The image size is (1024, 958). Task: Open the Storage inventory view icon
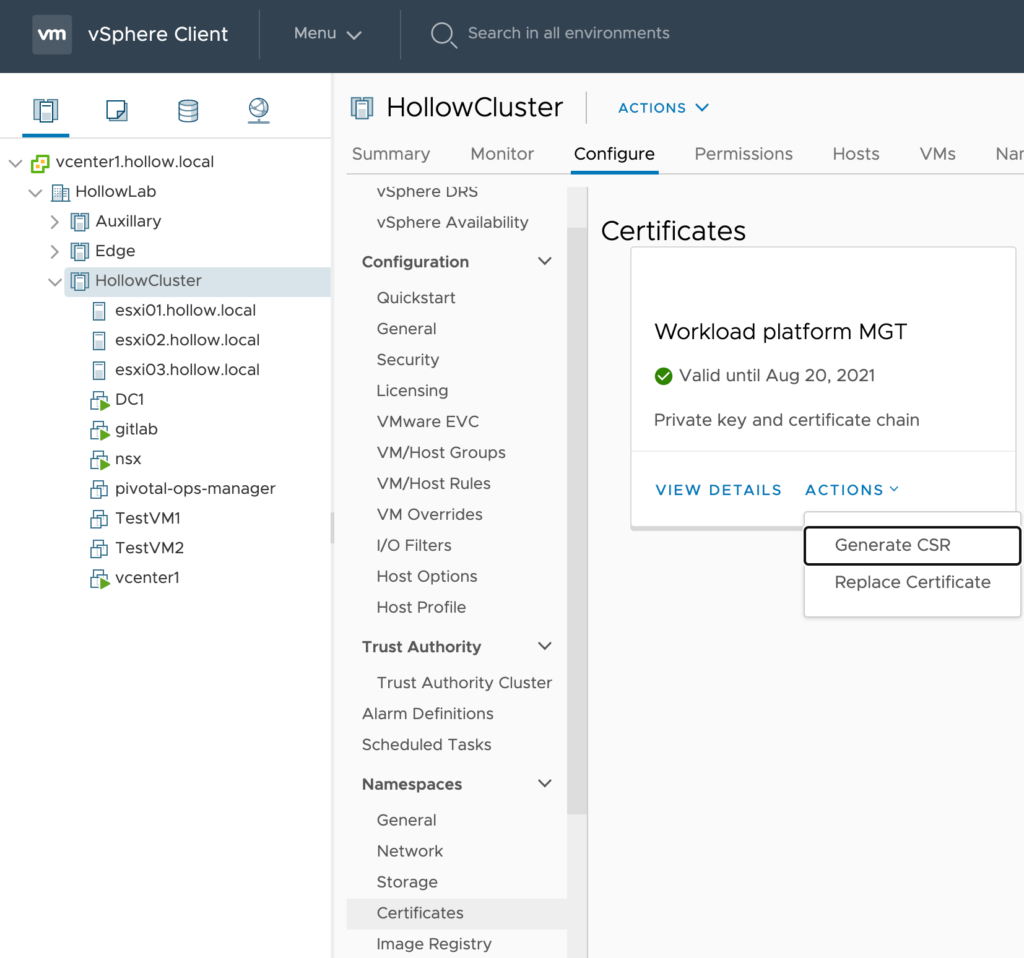click(x=188, y=110)
